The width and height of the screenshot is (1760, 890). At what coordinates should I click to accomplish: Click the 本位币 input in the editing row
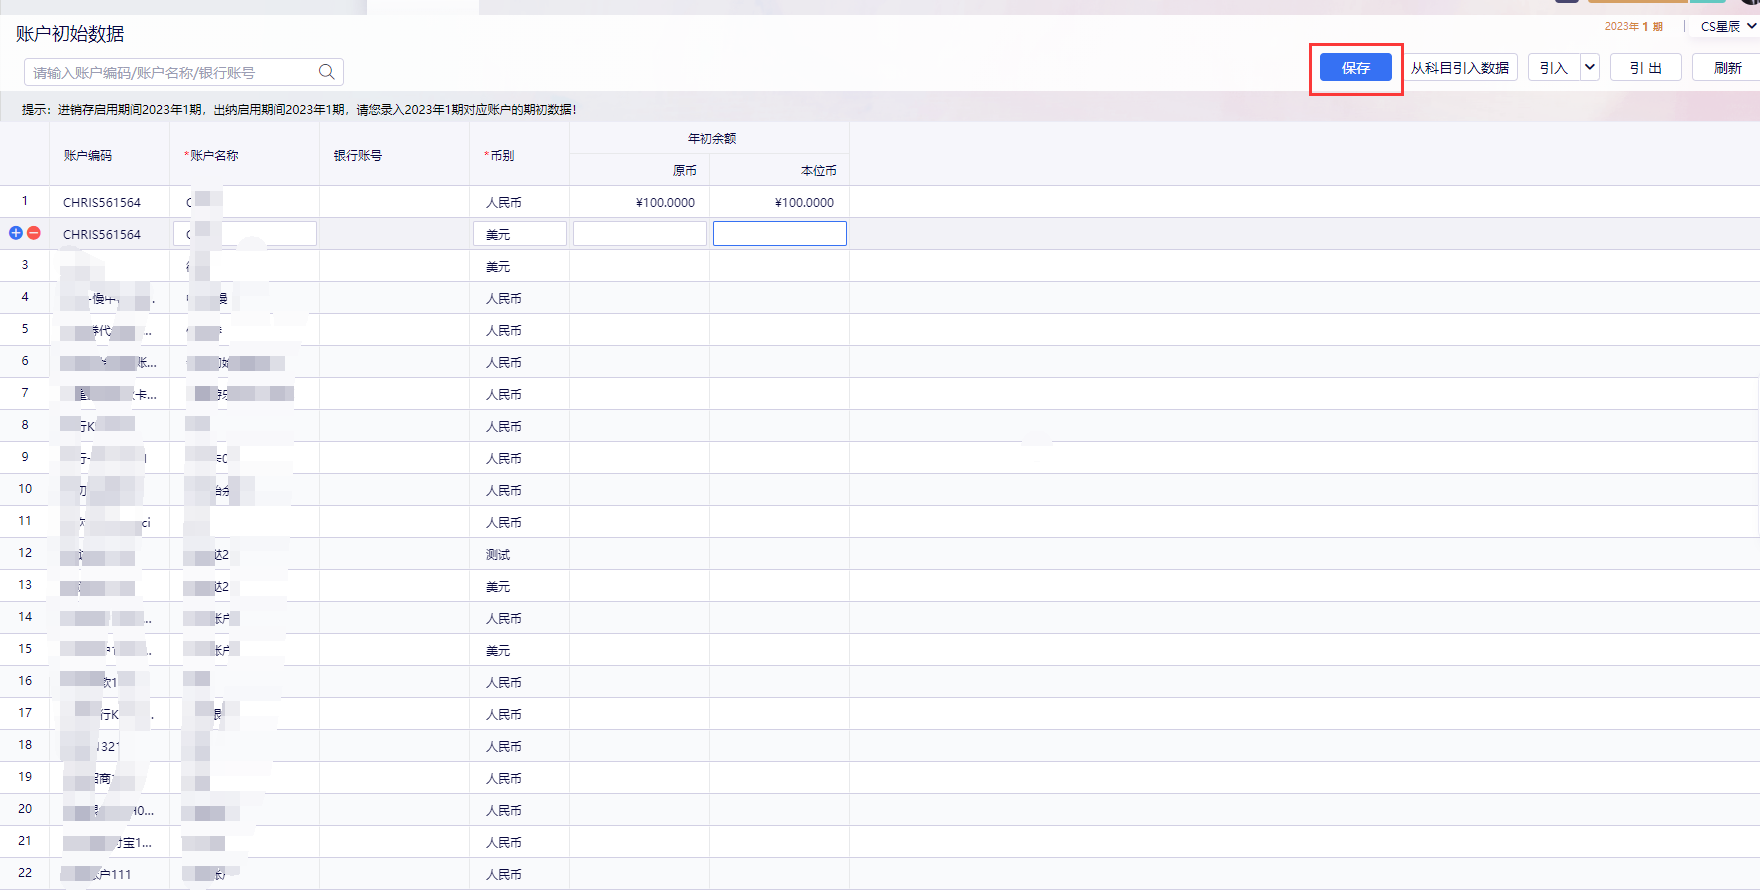780,234
